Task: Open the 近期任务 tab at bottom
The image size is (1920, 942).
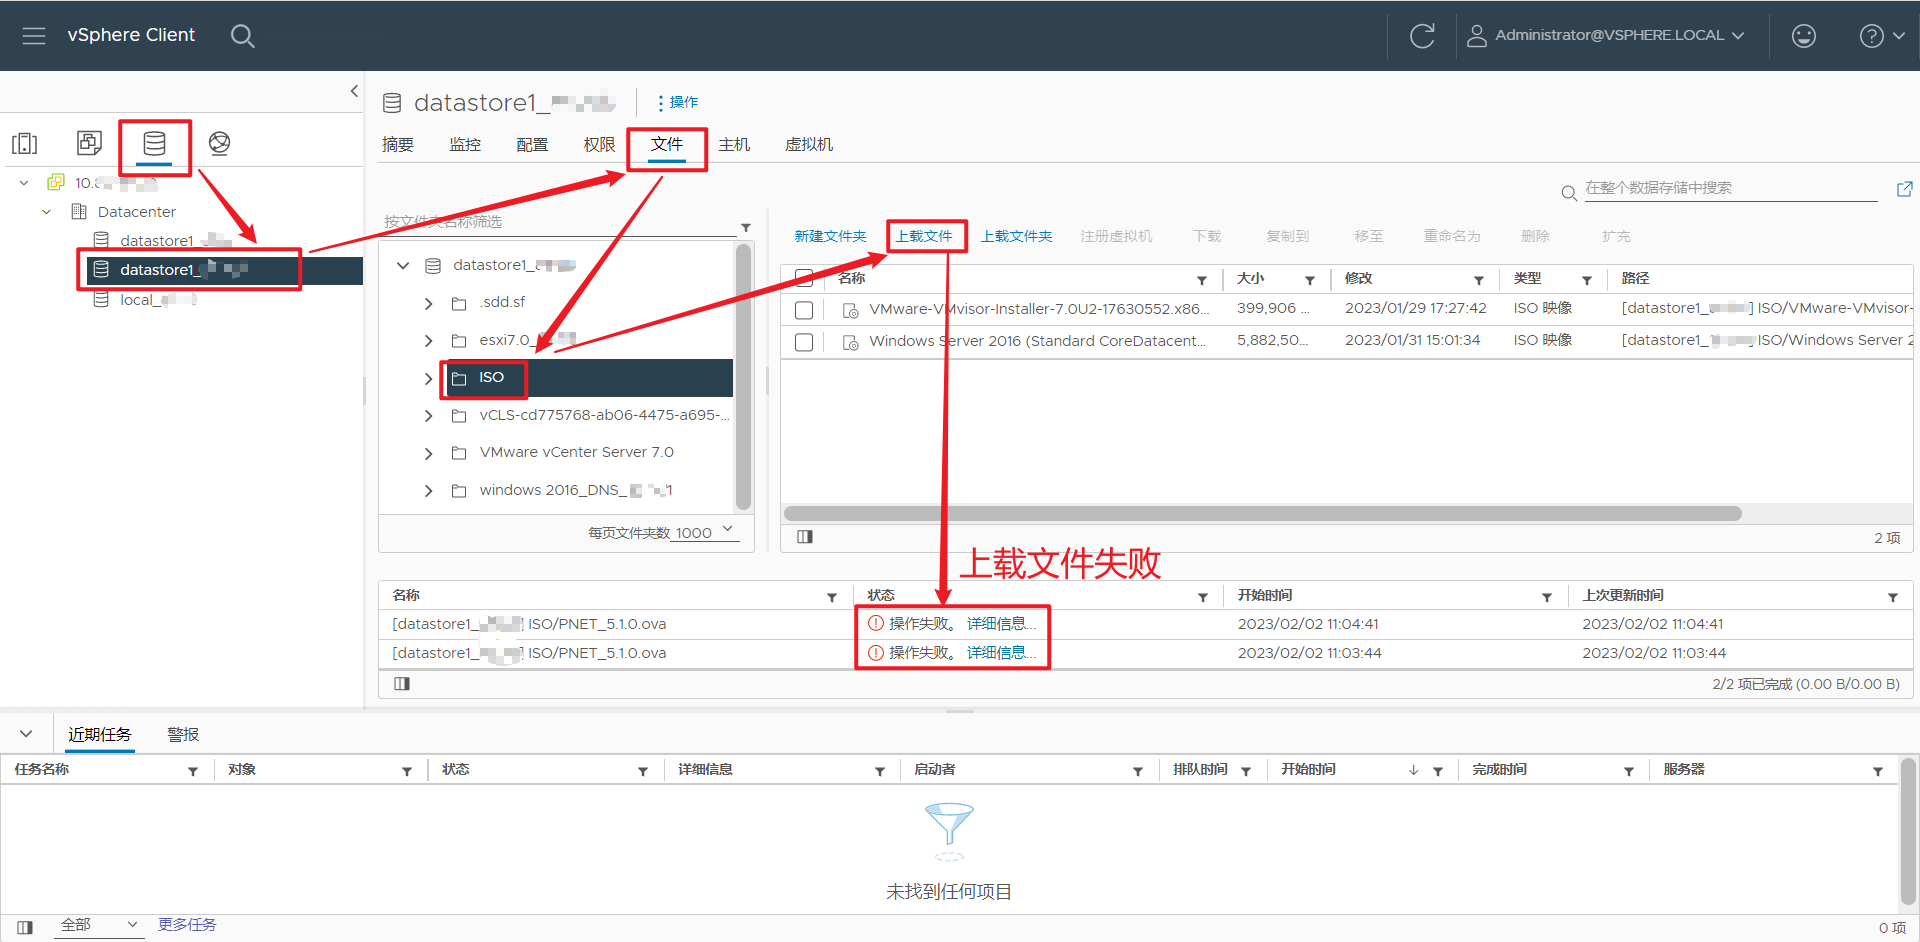Action: (99, 733)
